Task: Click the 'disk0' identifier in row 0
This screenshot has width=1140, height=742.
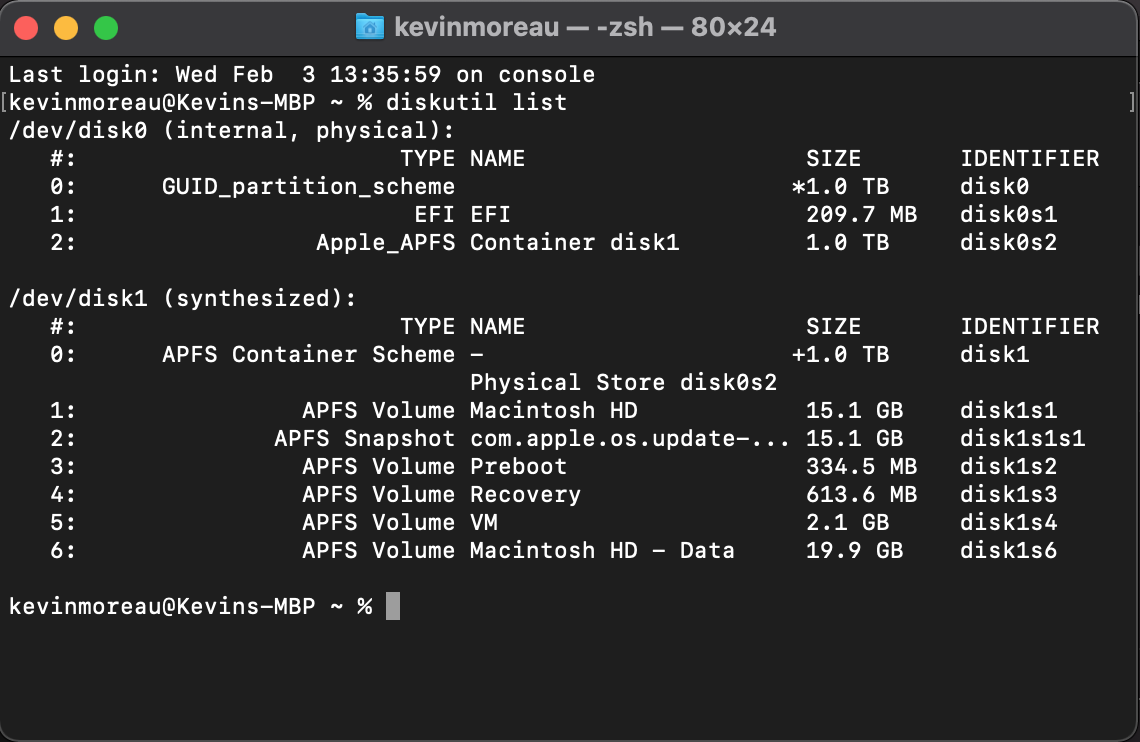Action: click(995, 187)
